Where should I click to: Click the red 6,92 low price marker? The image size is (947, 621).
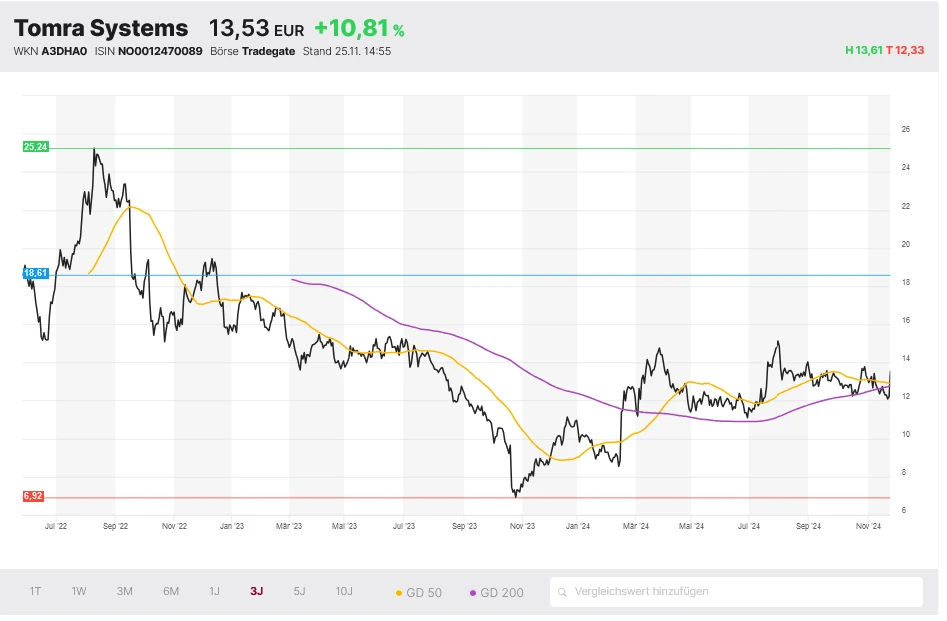(x=34, y=496)
